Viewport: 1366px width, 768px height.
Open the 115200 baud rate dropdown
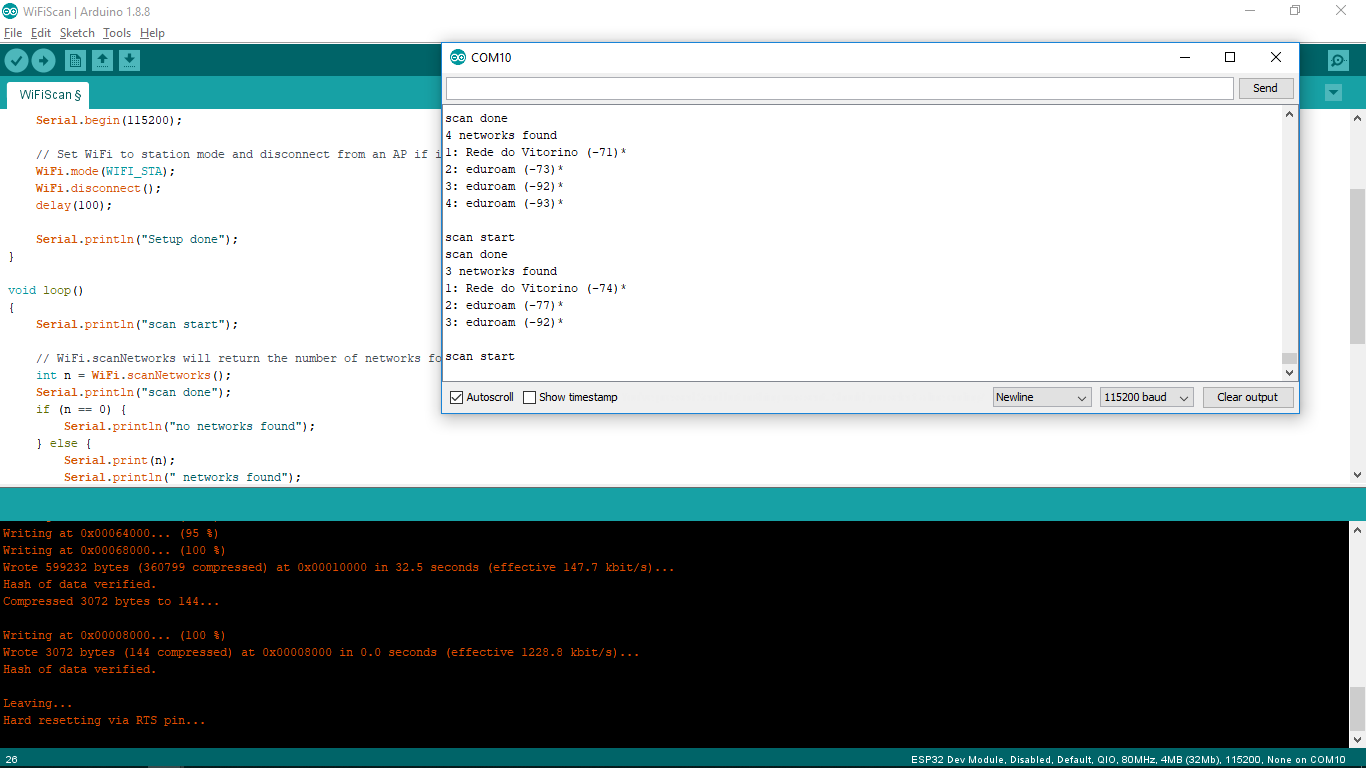point(1147,397)
